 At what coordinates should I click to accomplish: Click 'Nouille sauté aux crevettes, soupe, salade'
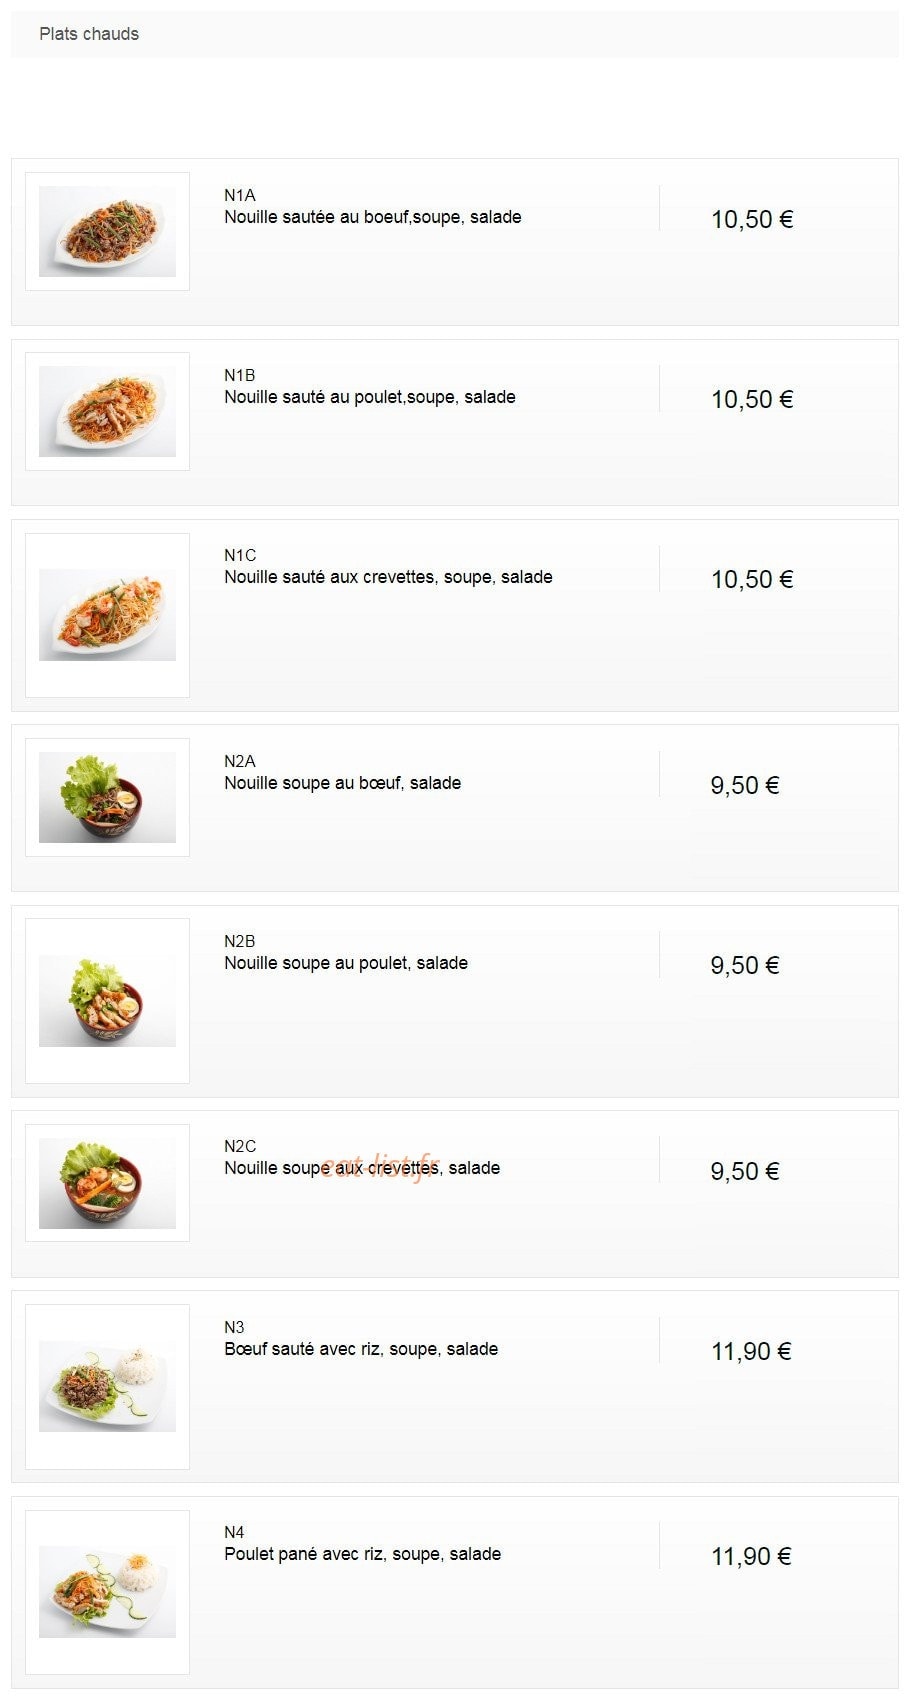[x=388, y=577]
